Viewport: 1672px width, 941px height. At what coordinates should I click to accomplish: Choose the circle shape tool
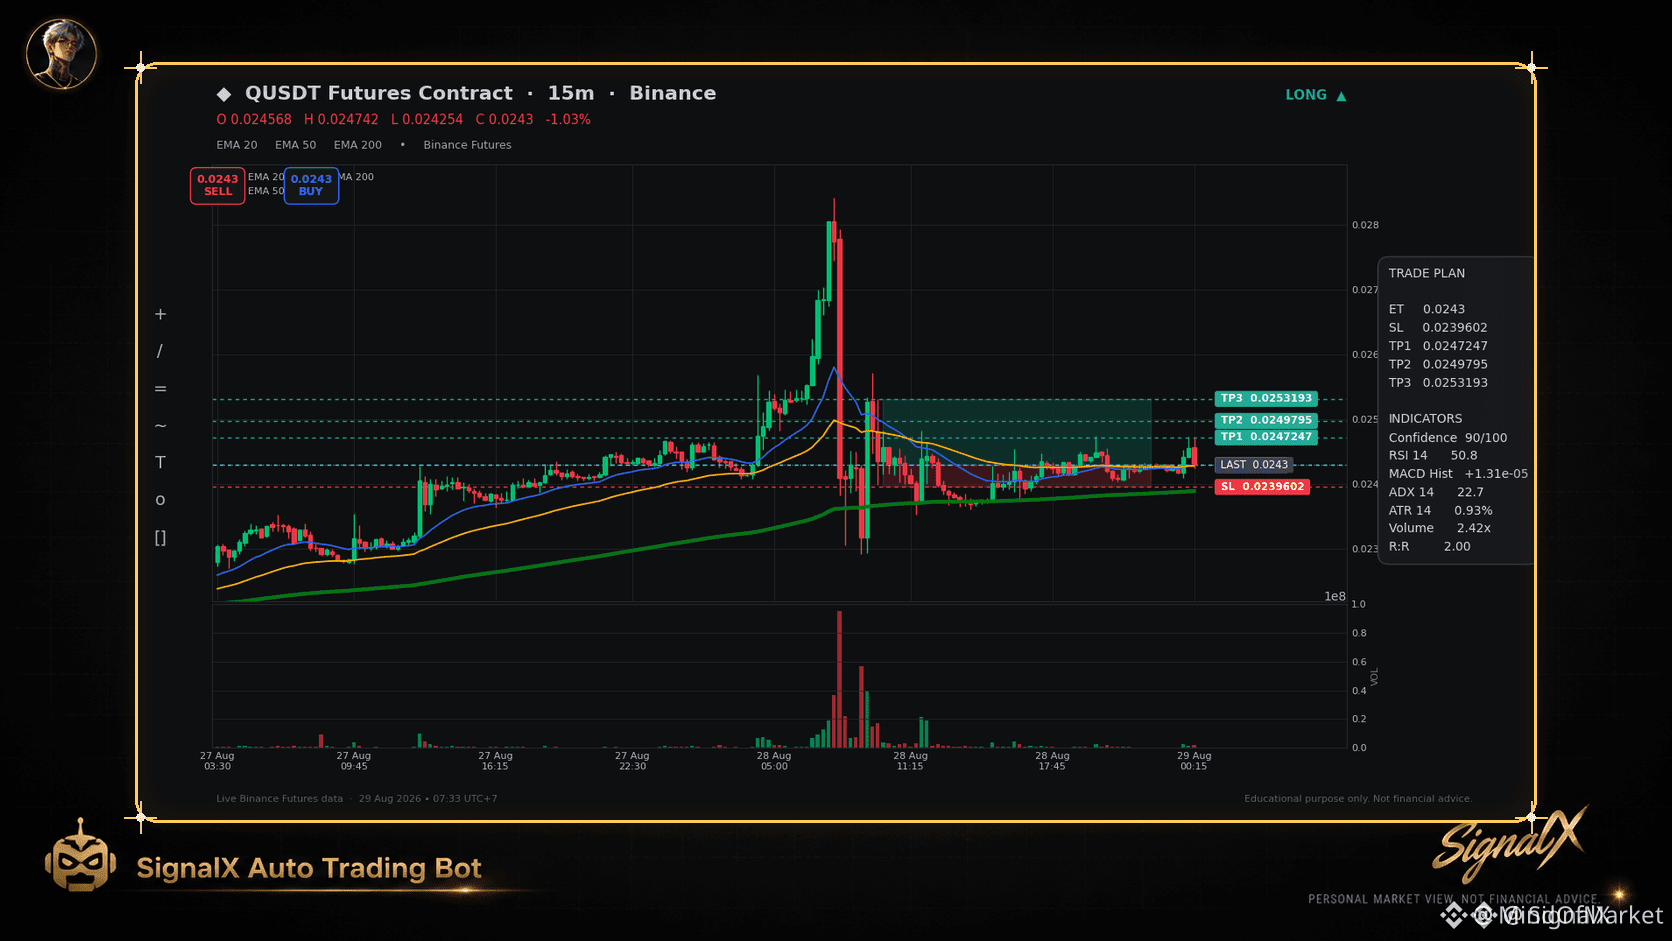[x=160, y=499]
